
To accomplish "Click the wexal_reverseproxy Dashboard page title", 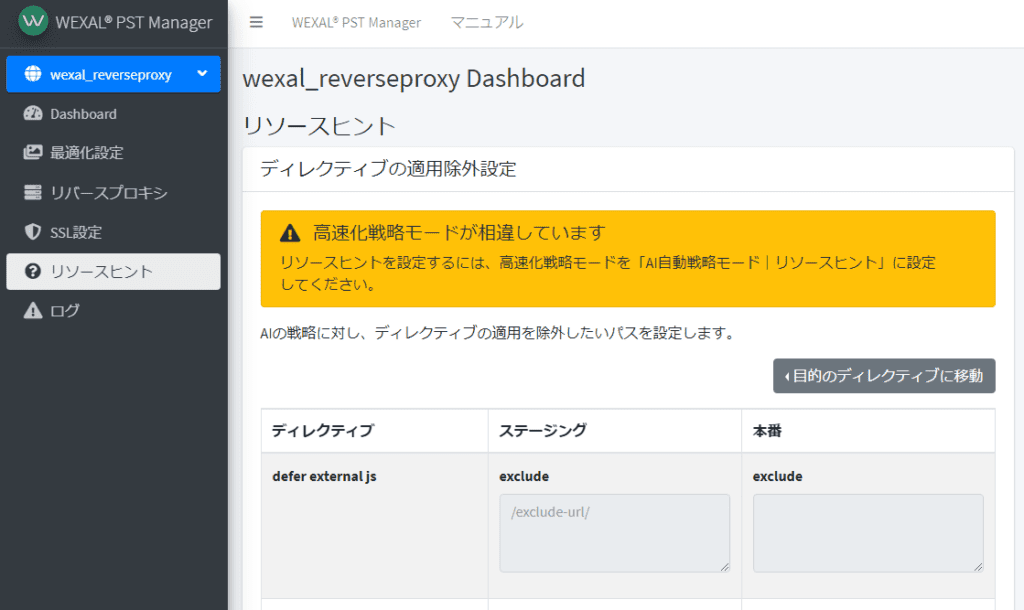I will click(x=413, y=78).
